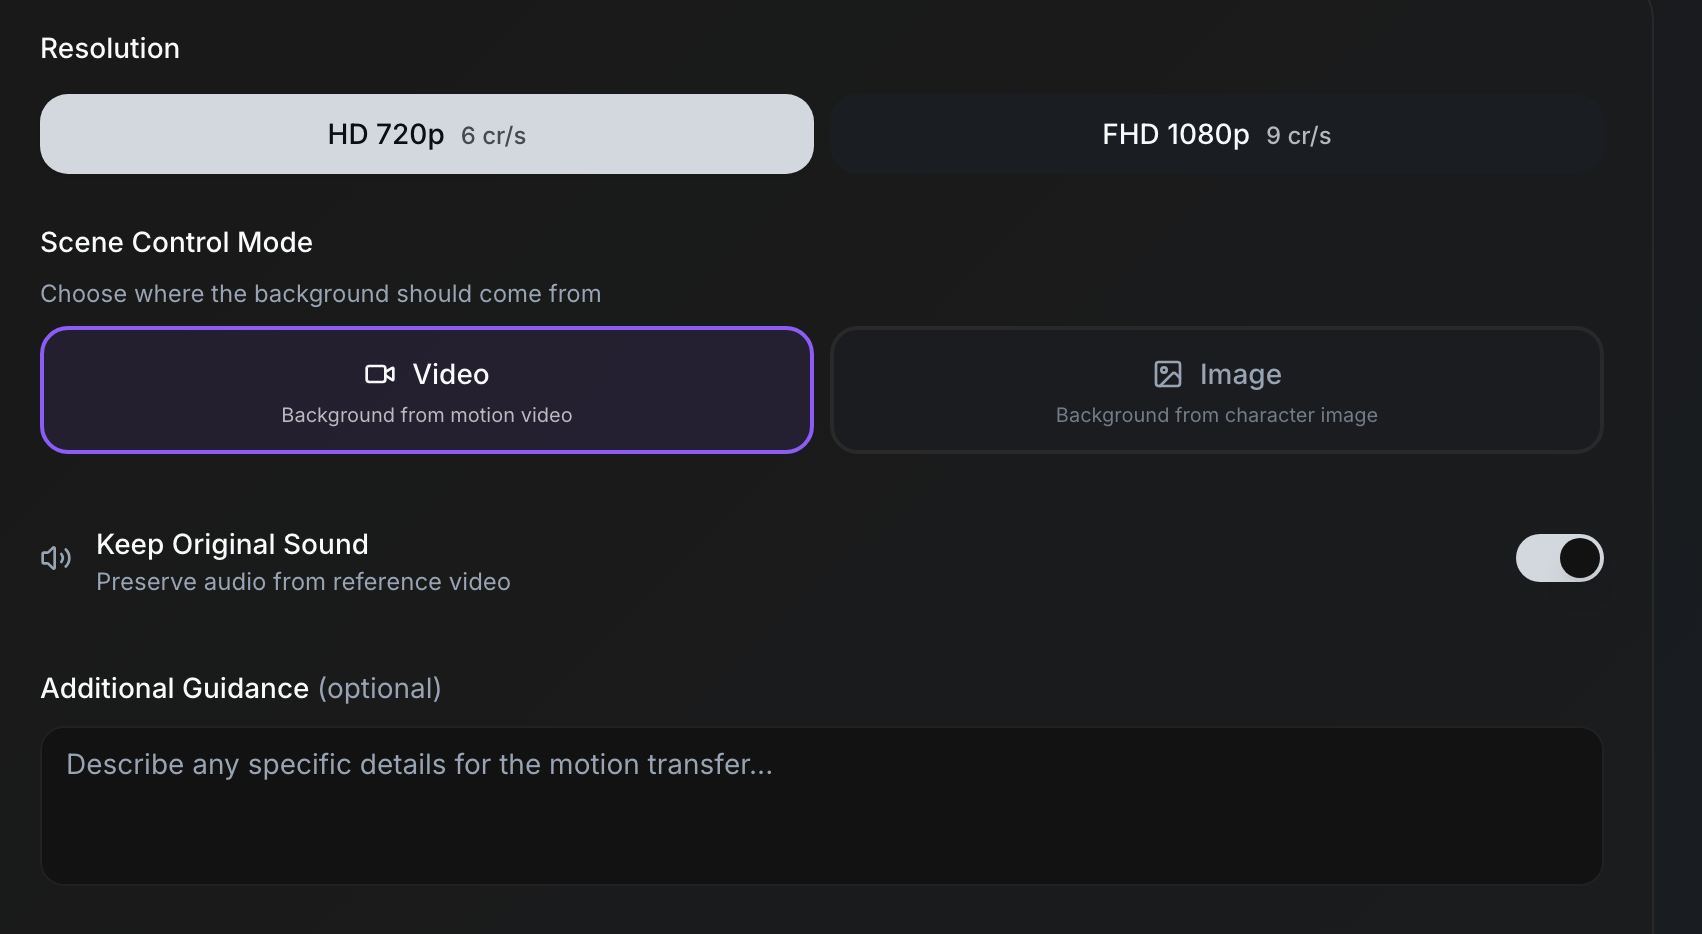
Task: Click the '9 cr/s' price text
Action: pos(1298,136)
